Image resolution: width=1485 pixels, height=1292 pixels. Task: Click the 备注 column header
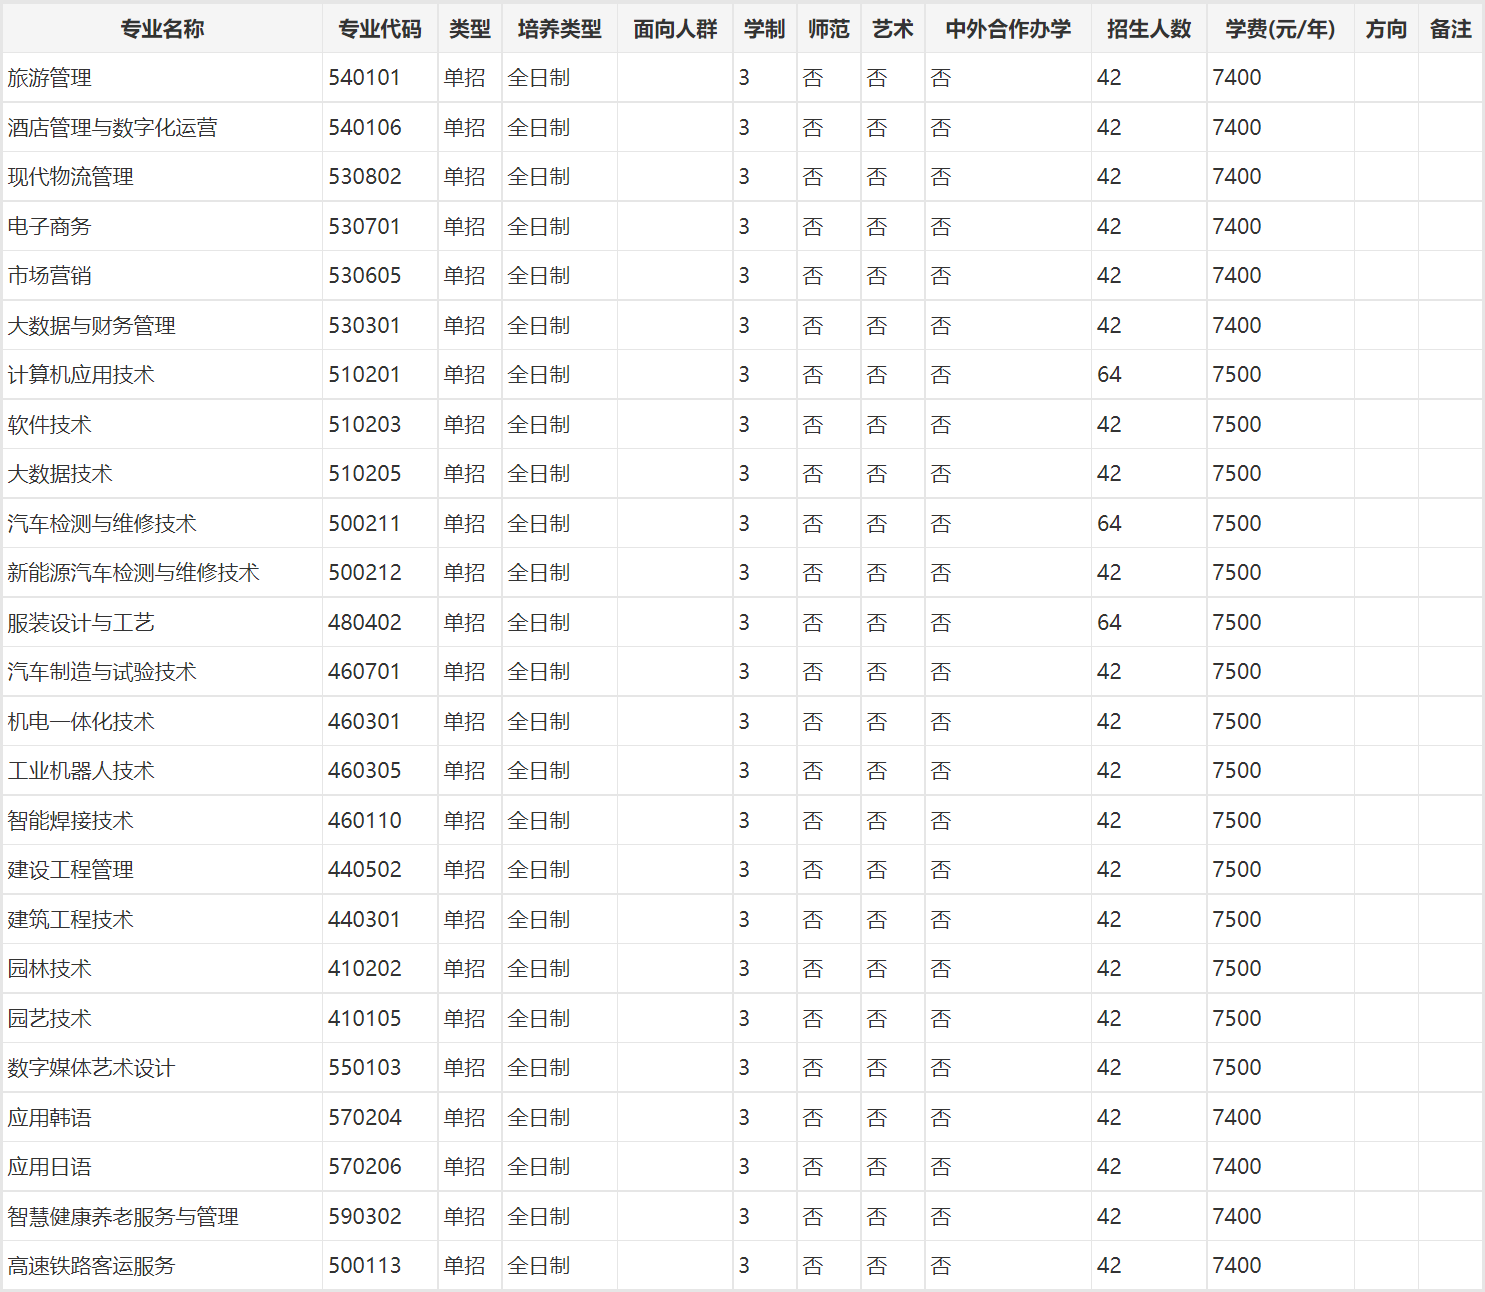(1450, 29)
